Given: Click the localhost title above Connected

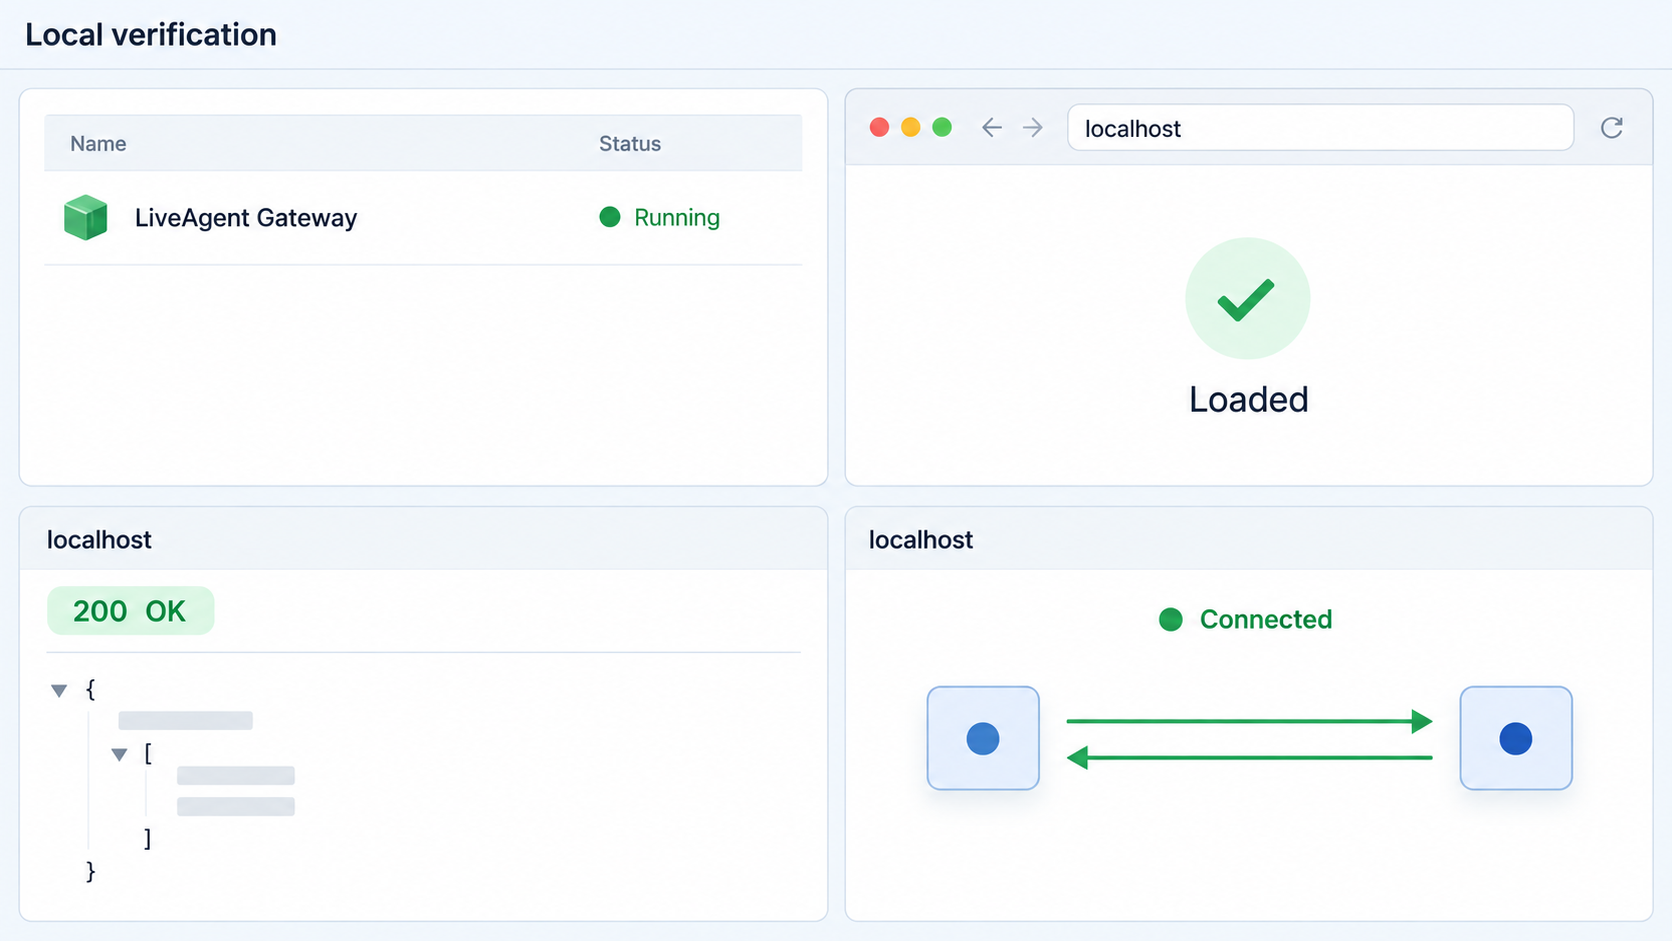Looking at the screenshot, I should click(x=921, y=540).
